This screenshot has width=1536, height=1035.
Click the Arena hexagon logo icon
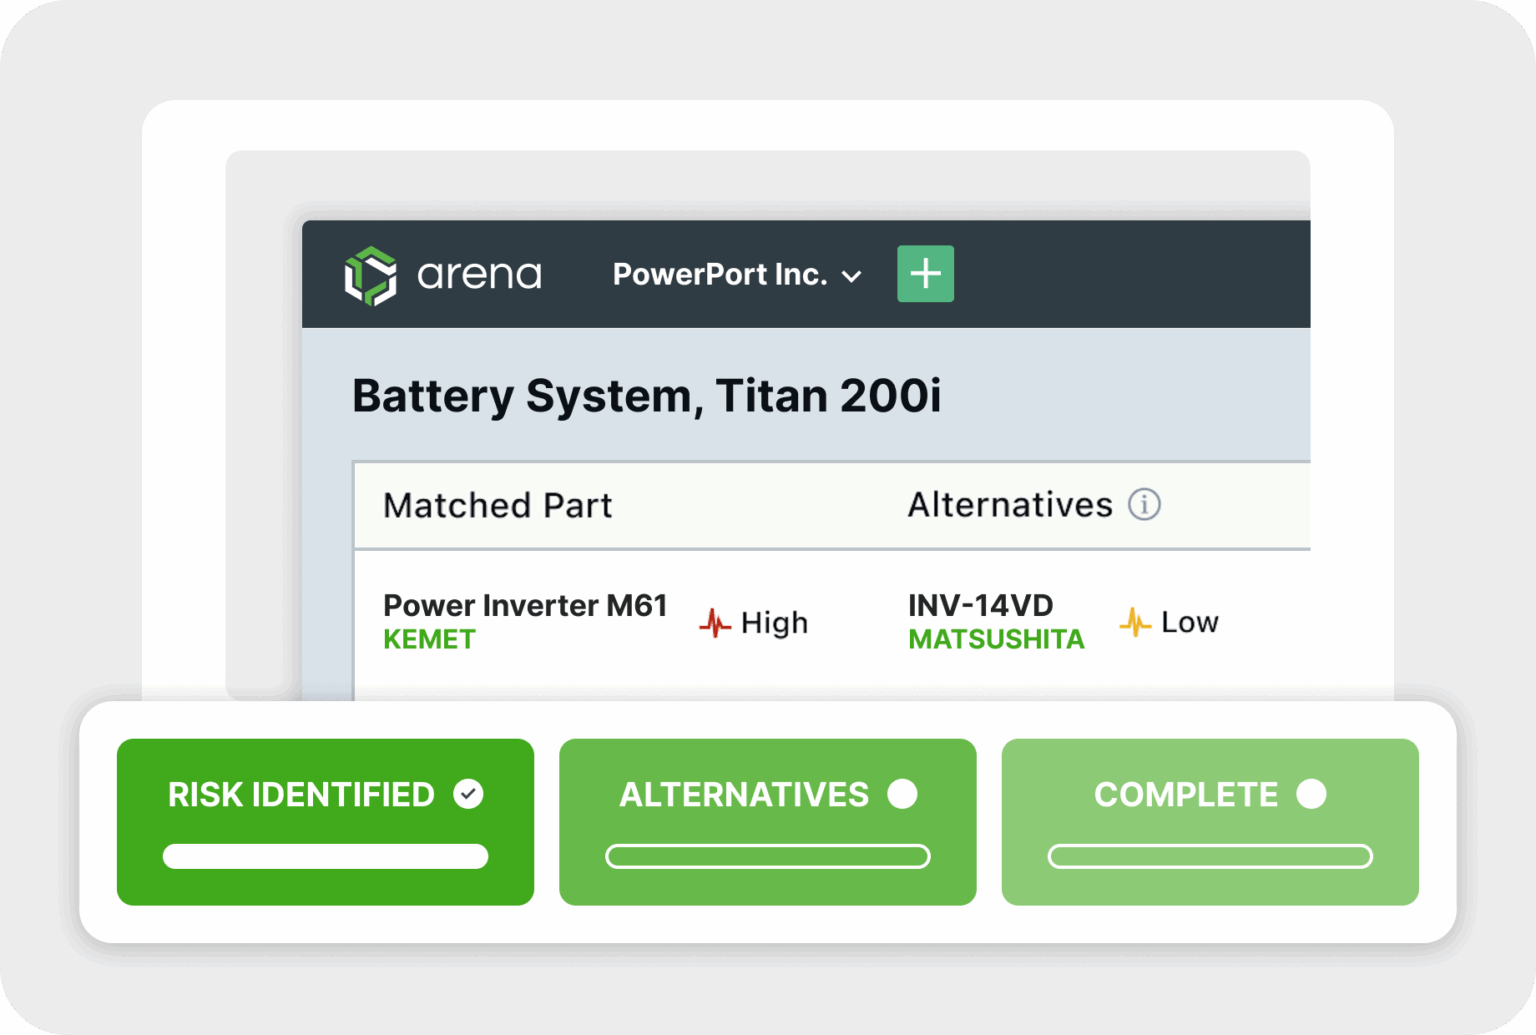(370, 275)
